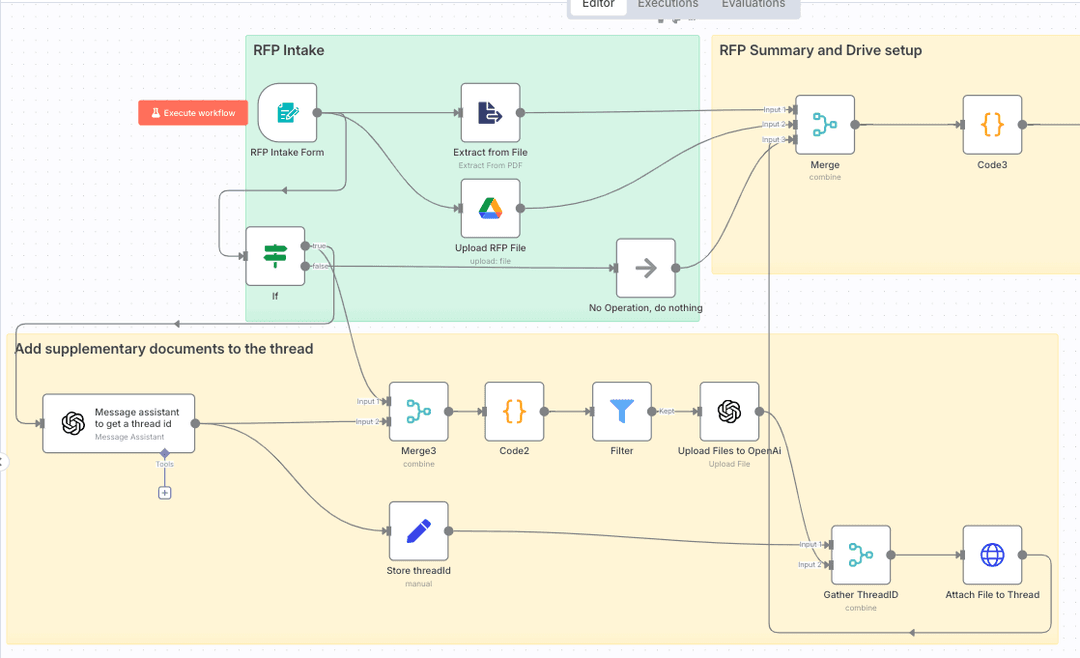Click the Merge node in RFP Summary section
This screenshot has width=1080, height=658.
825,125
